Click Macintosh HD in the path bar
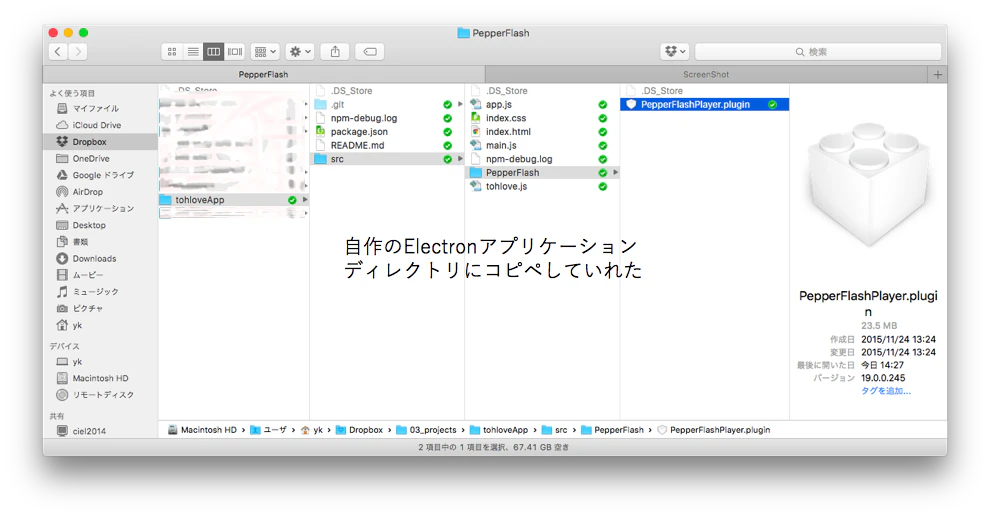 (x=202, y=430)
